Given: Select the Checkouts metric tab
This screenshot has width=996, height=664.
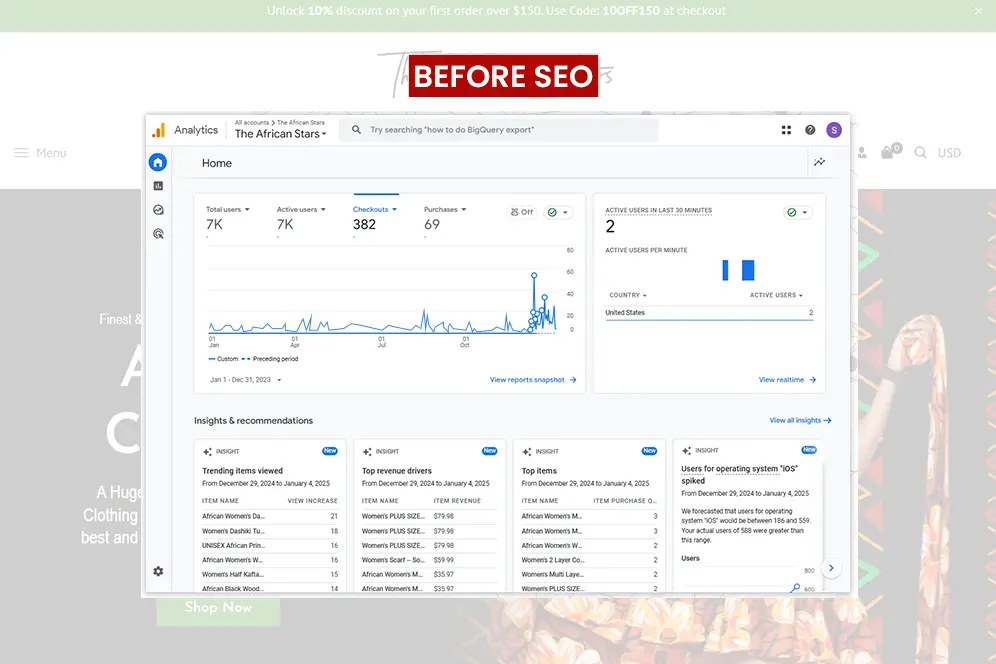Looking at the screenshot, I should click(x=375, y=210).
